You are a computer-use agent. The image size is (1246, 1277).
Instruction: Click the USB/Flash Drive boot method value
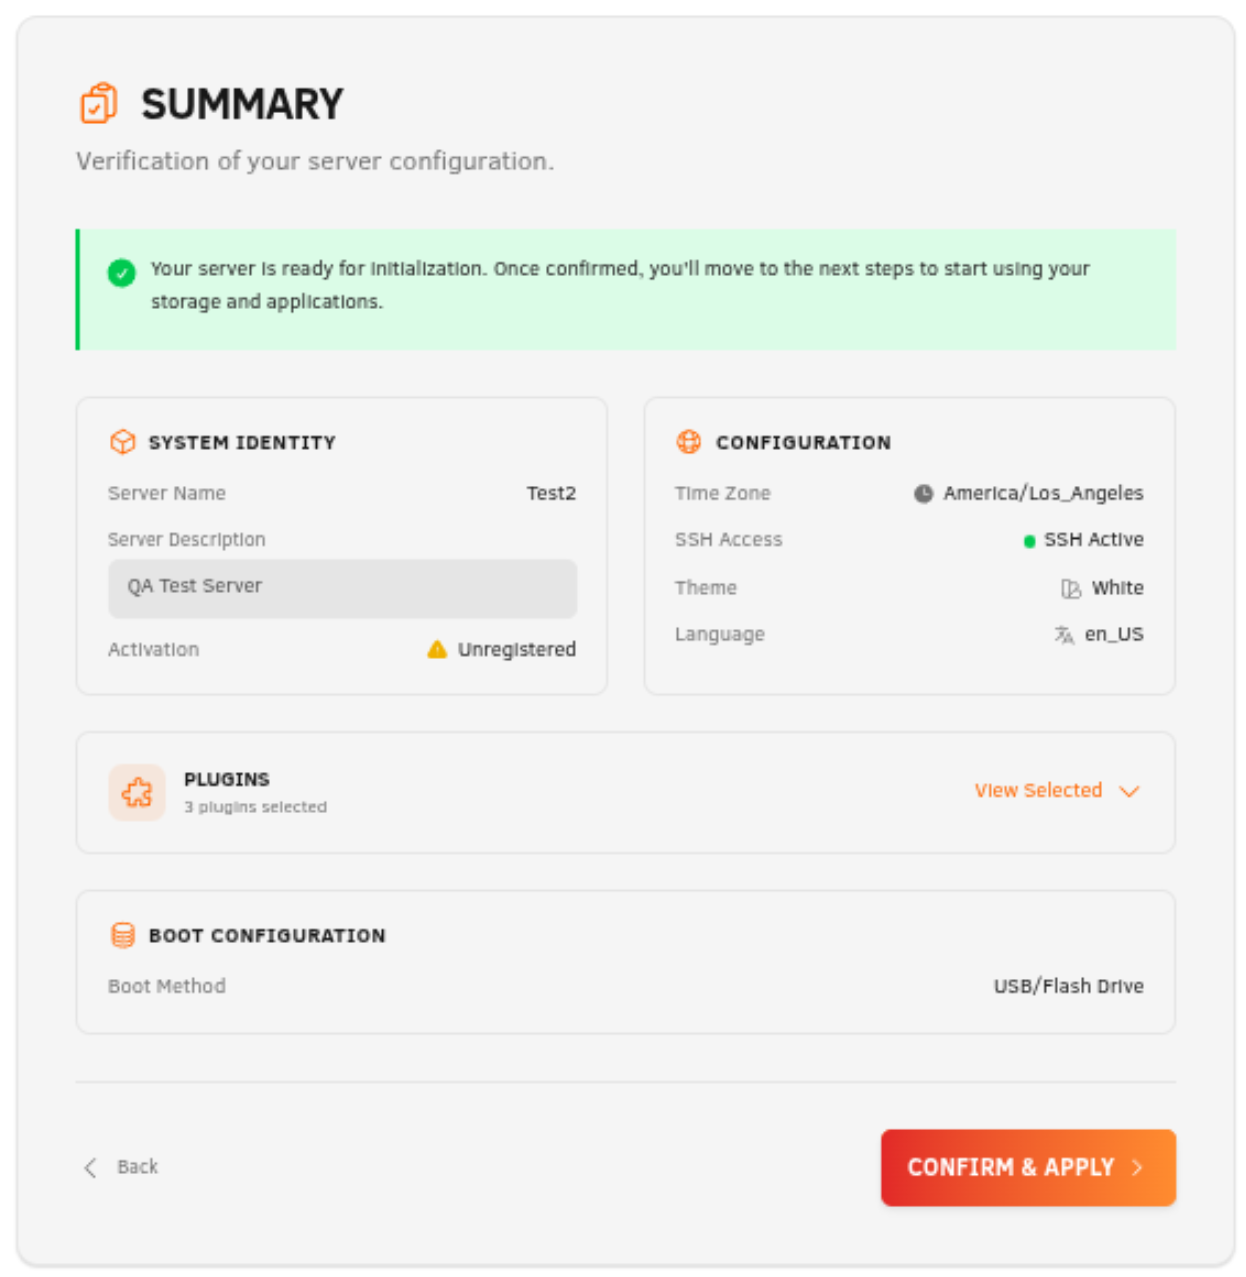[x=1068, y=987]
